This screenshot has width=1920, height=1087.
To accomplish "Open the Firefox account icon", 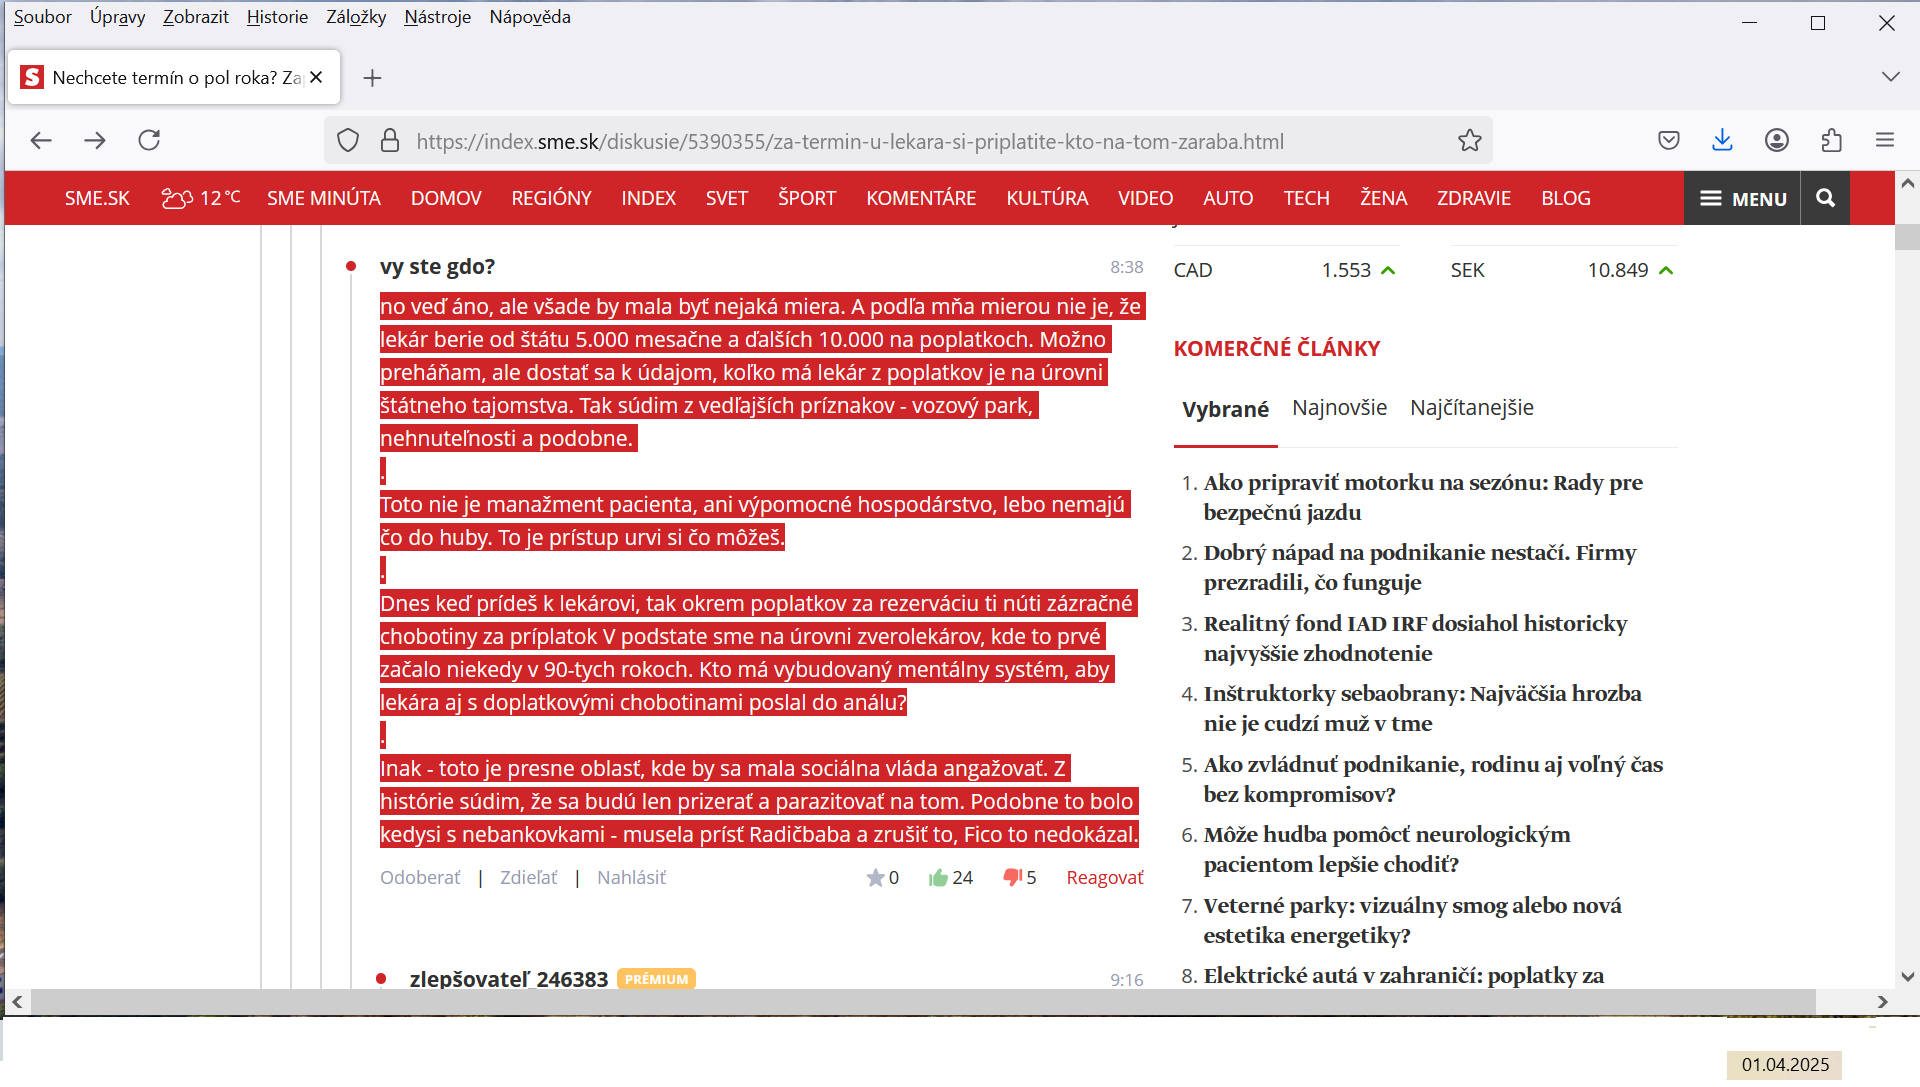I will [x=1777, y=141].
